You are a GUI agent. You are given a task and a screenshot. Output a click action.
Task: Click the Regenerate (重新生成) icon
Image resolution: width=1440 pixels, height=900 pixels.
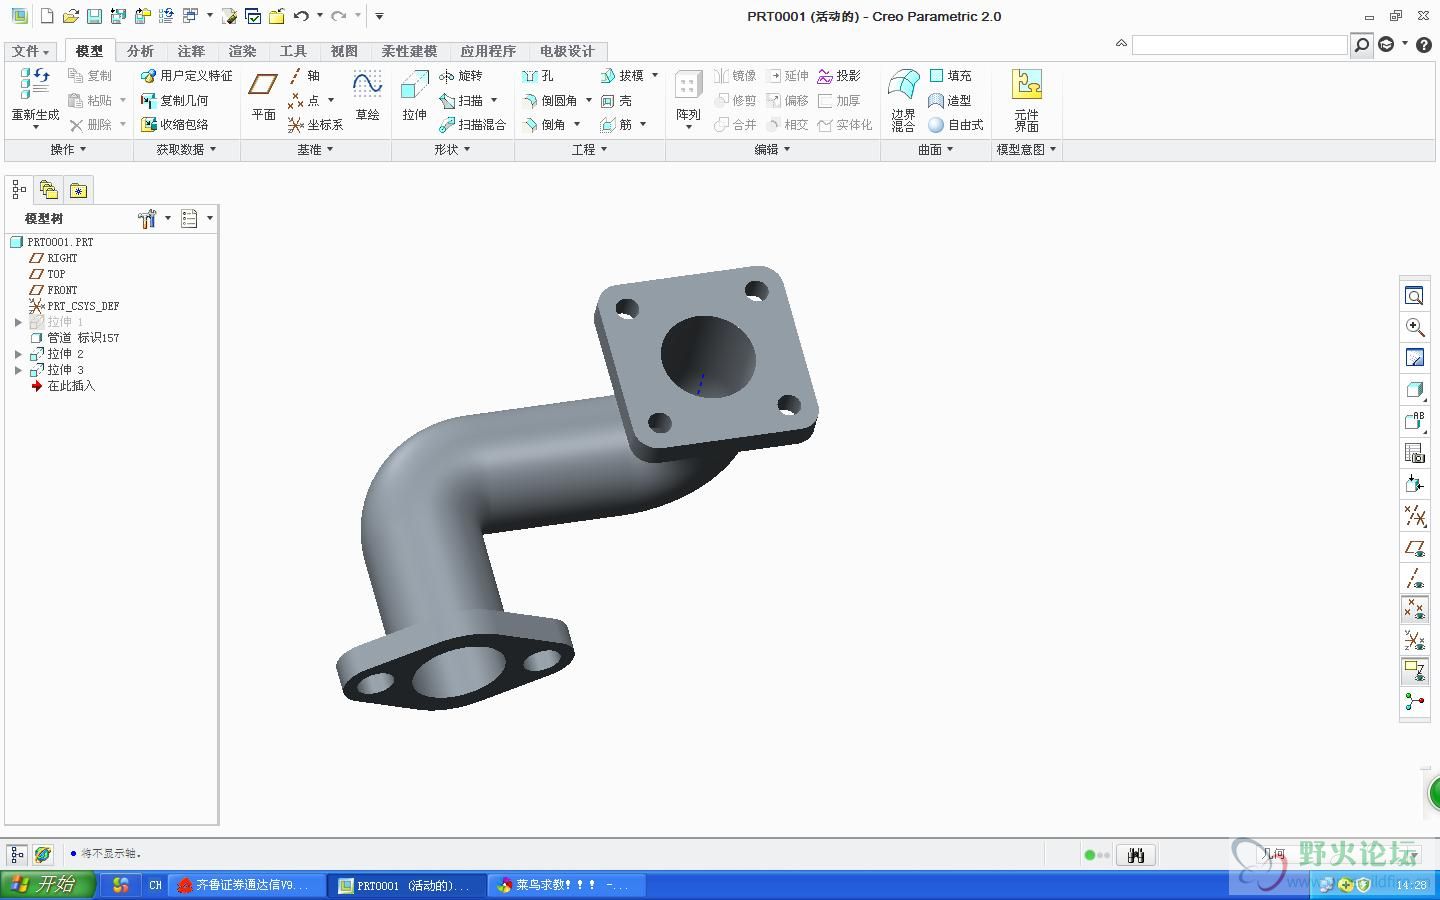pyautogui.click(x=35, y=85)
